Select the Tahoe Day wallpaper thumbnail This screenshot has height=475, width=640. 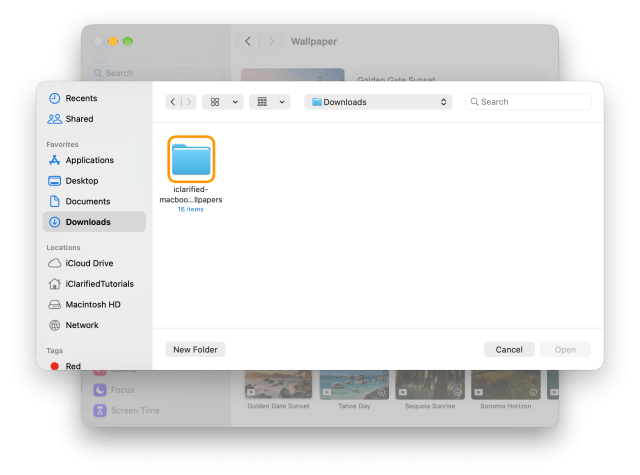tap(354, 384)
